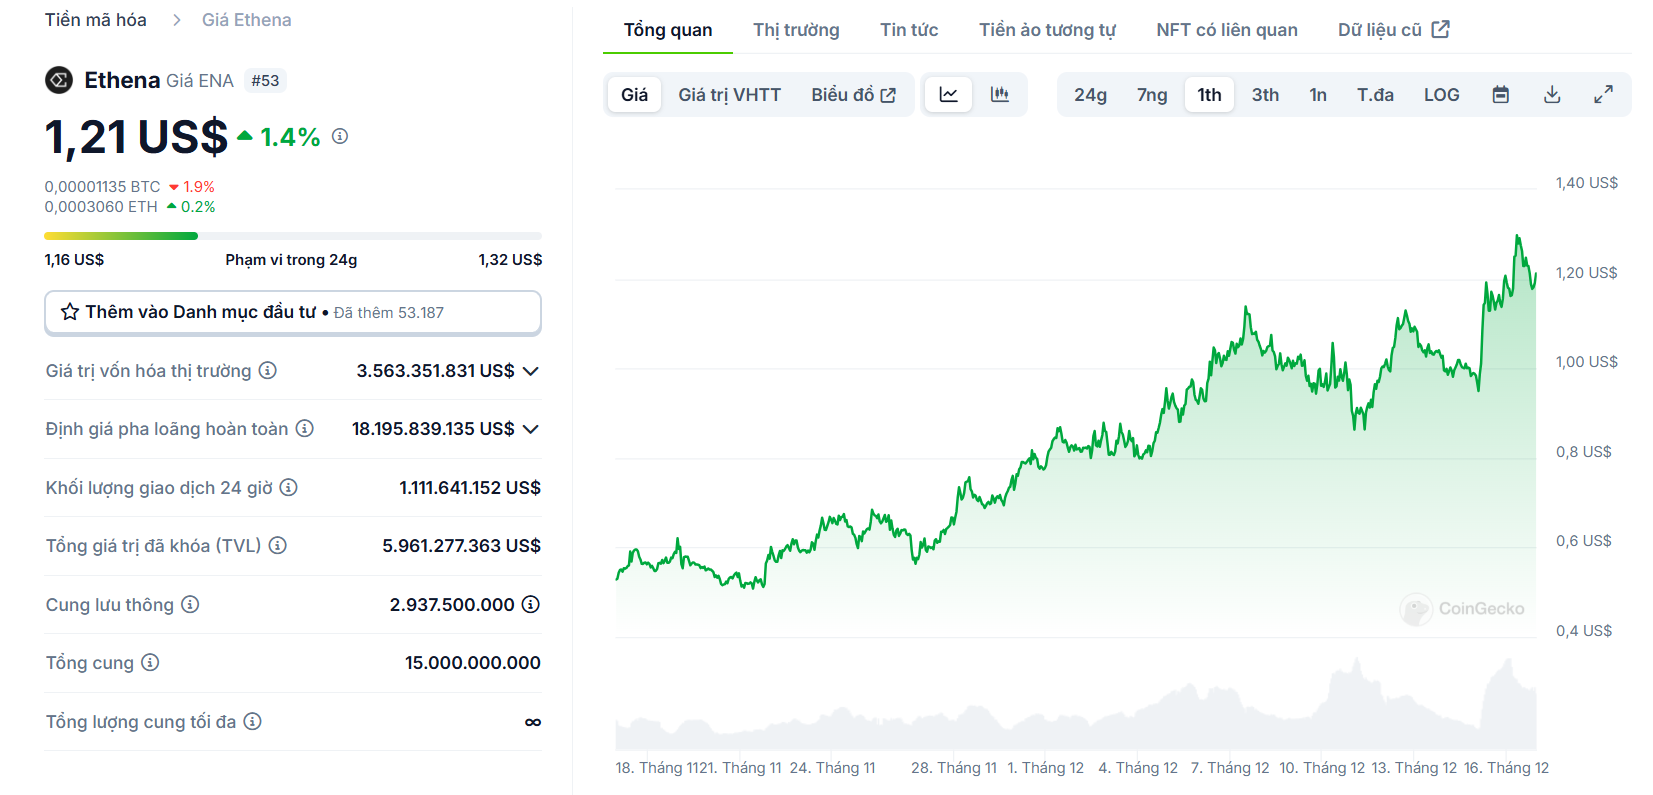The height and width of the screenshot is (795, 1653).
Task: Click the 3.563.351.831 US$ market cap value
Action: click(x=436, y=371)
